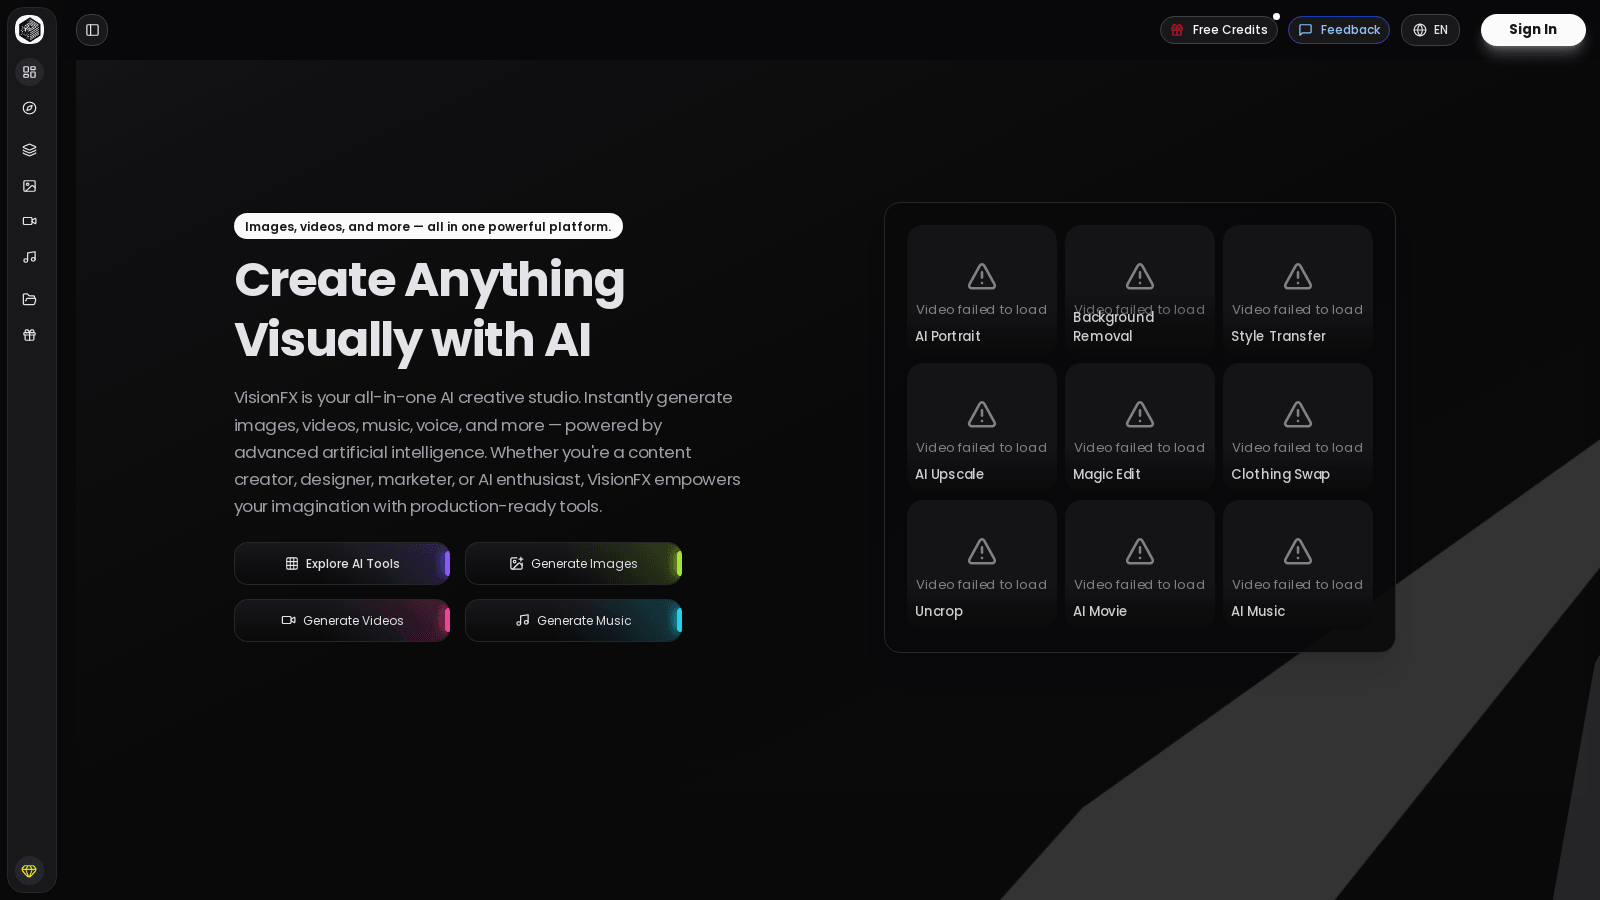Viewport: 1600px width, 900px height.
Task: Click the Sign In button
Action: pyautogui.click(x=1533, y=30)
